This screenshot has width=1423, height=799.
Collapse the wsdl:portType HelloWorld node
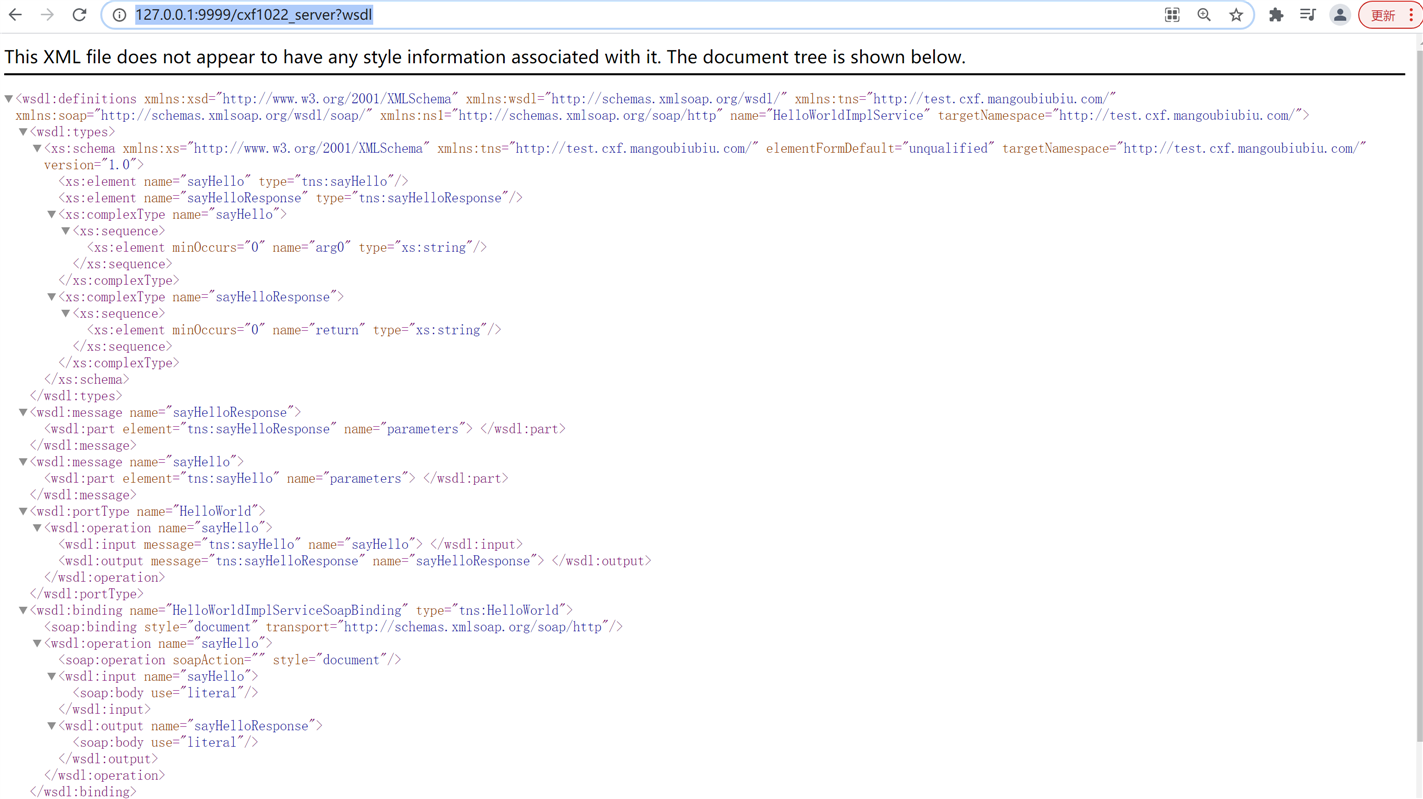[23, 511]
